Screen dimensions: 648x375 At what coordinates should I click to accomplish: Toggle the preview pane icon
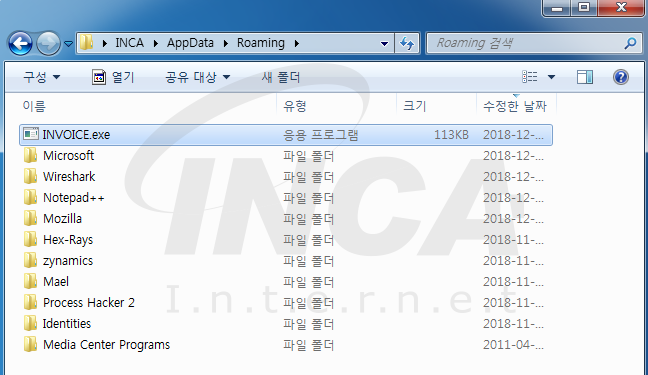point(585,77)
